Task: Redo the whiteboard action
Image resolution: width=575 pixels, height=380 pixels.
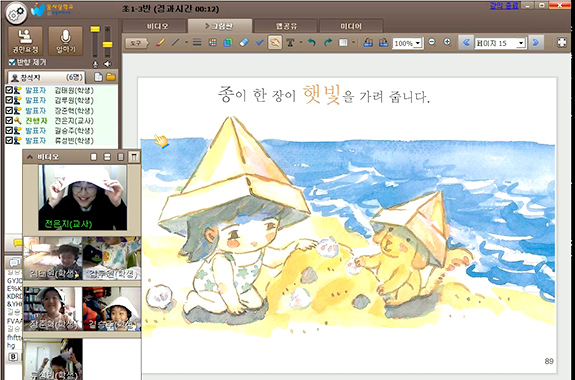Action: click(x=328, y=43)
